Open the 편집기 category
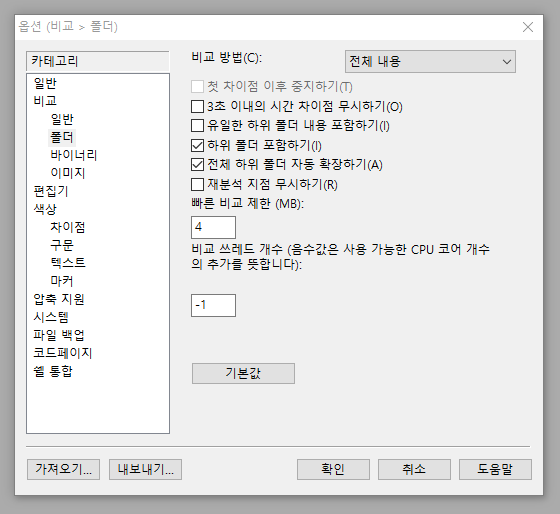 (51, 191)
